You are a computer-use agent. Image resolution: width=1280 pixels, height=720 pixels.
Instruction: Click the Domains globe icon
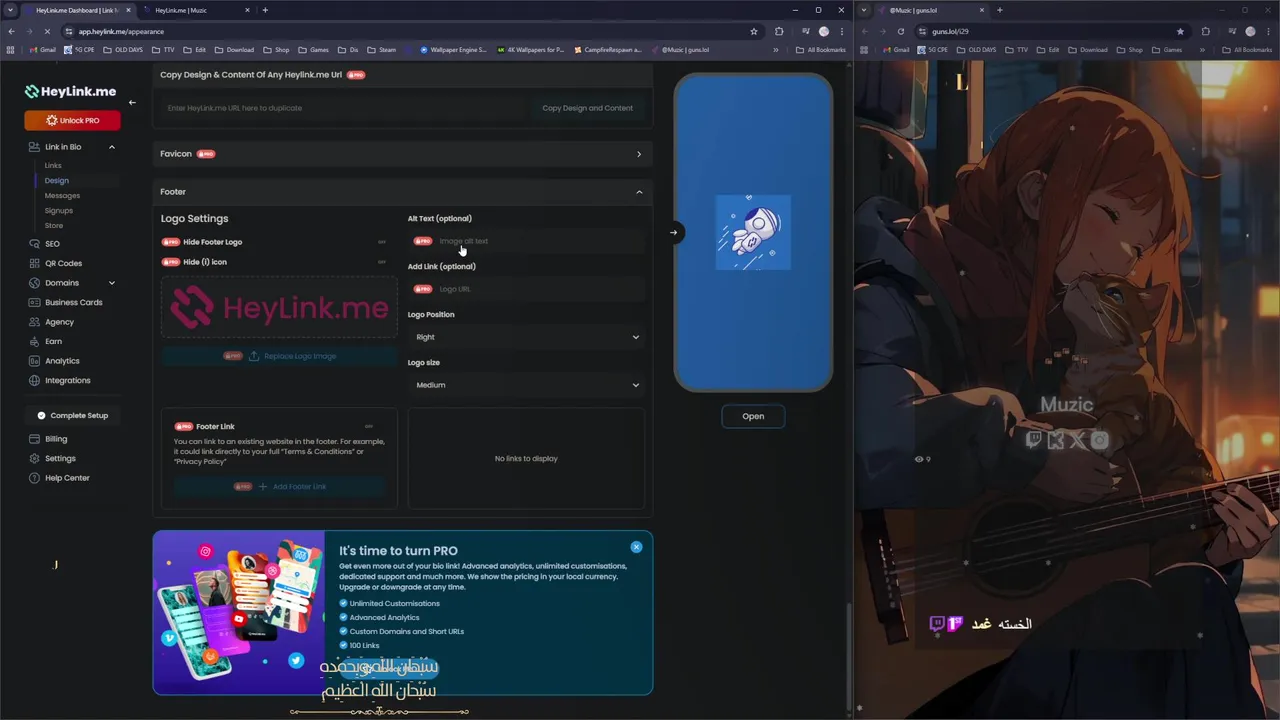click(35, 283)
